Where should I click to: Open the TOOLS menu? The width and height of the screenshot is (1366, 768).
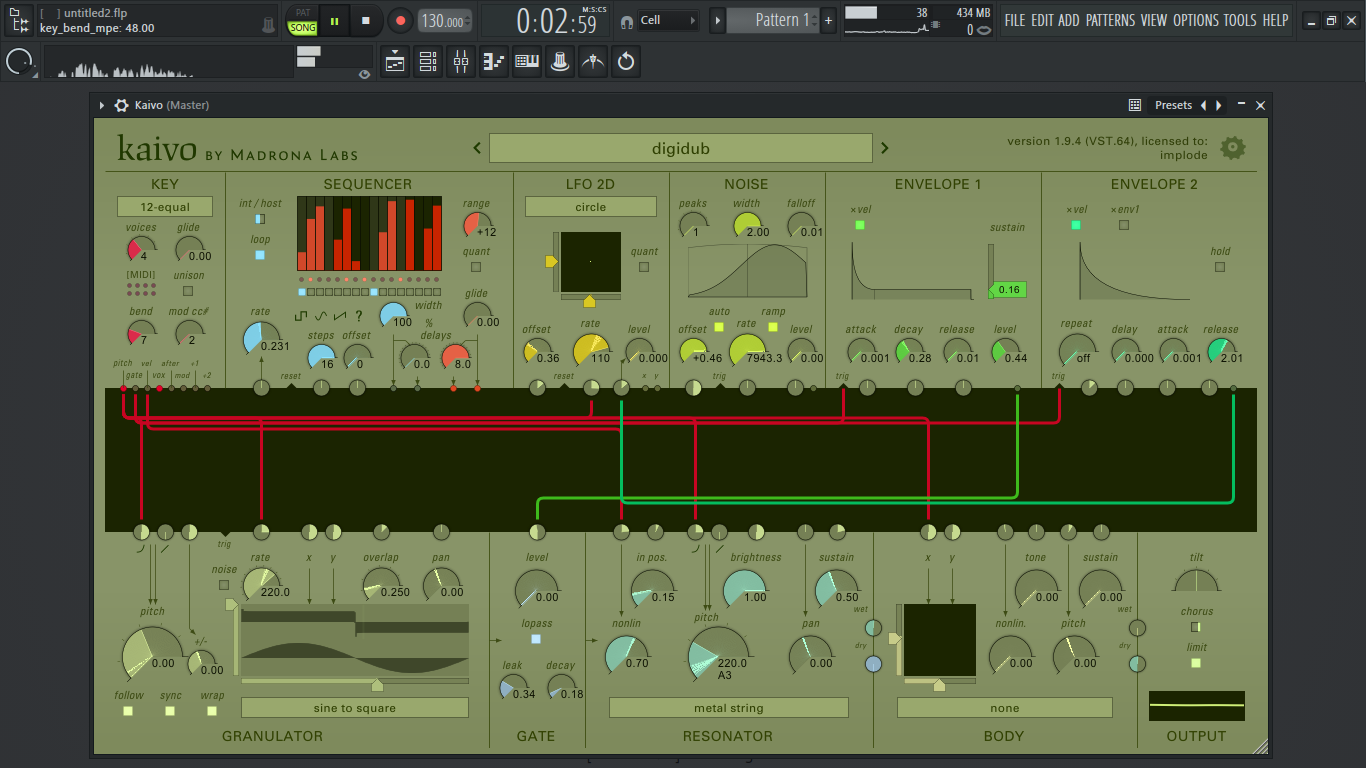(1240, 20)
